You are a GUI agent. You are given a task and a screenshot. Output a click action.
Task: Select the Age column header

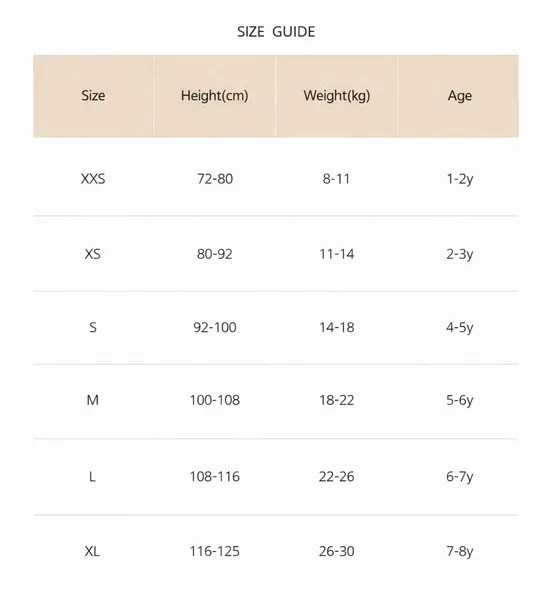tap(460, 96)
